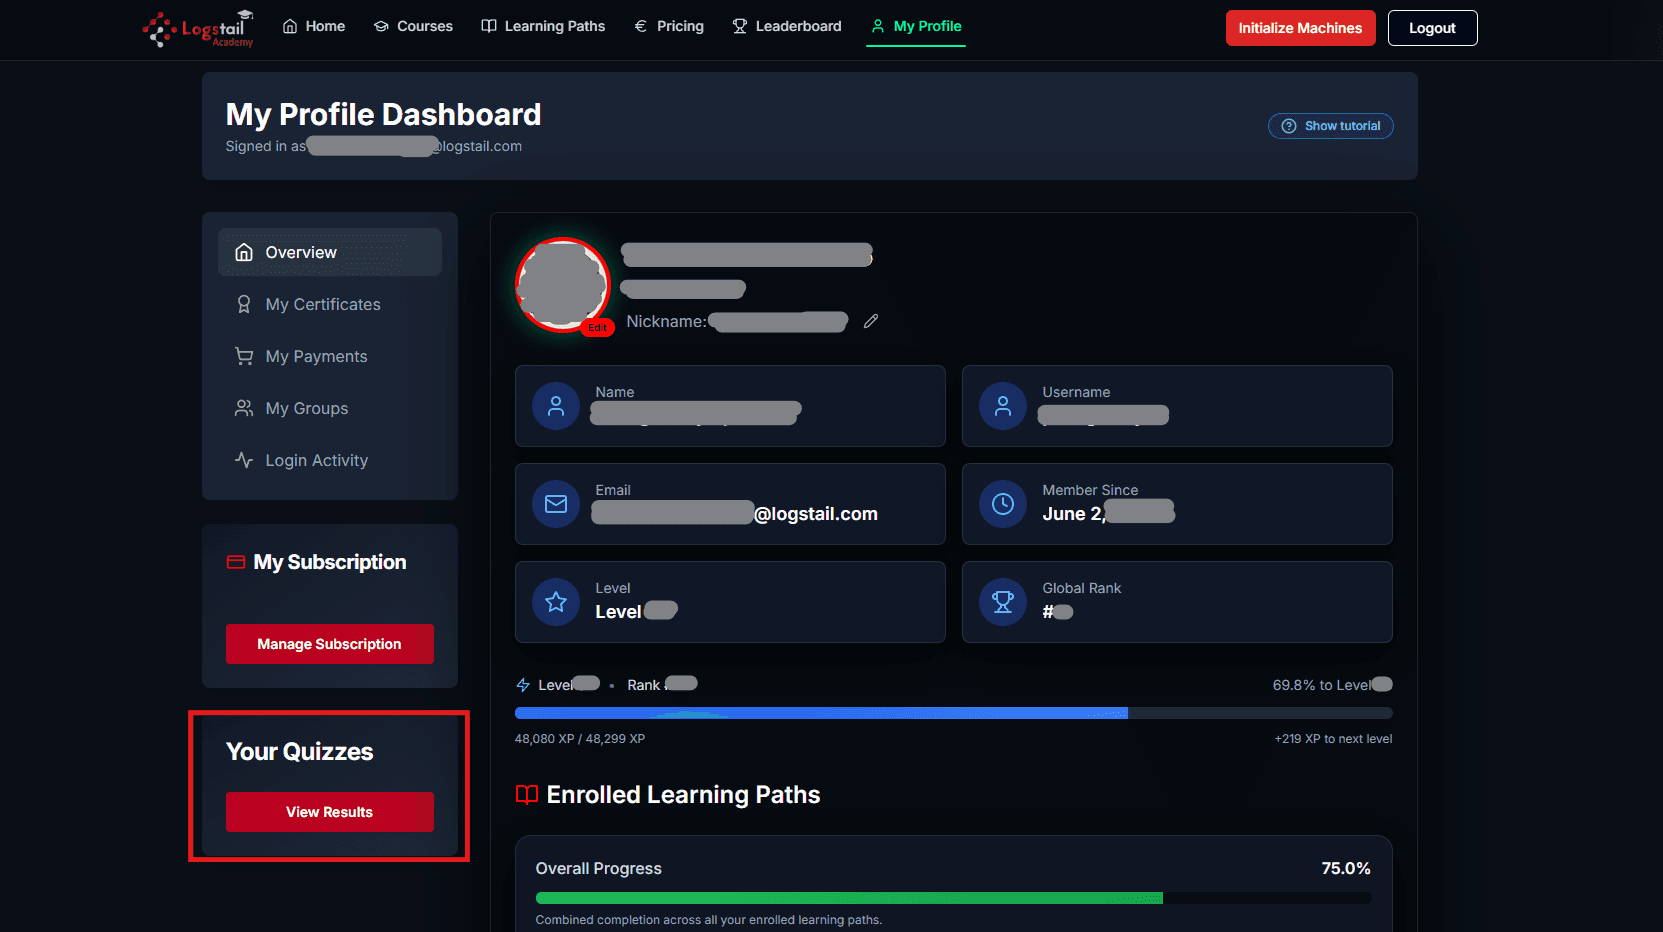Click the Edit badge on profile avatar

coord(598,328)
